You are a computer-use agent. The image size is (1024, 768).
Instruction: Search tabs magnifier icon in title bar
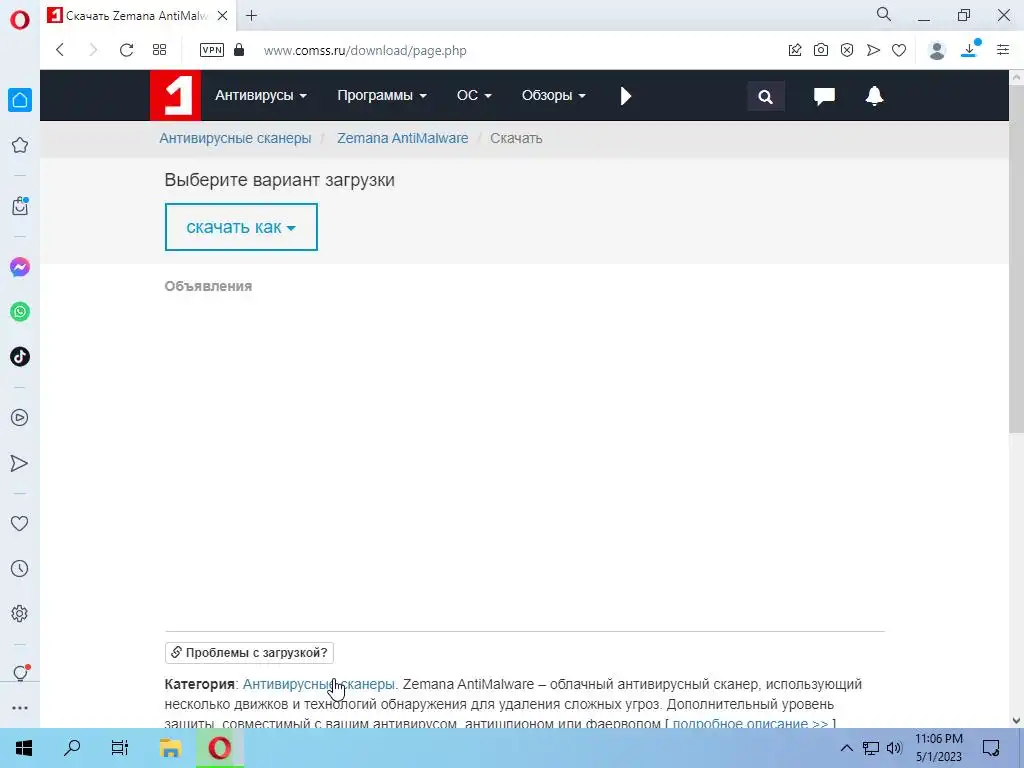(884, 14)
